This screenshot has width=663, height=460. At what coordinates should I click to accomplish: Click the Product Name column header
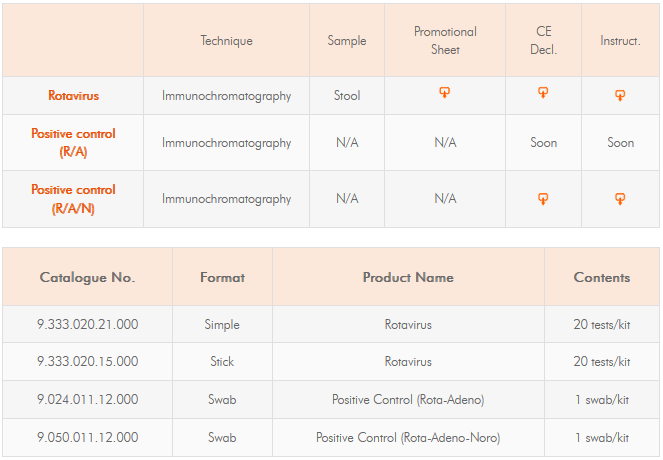click(x=408, y=277)
